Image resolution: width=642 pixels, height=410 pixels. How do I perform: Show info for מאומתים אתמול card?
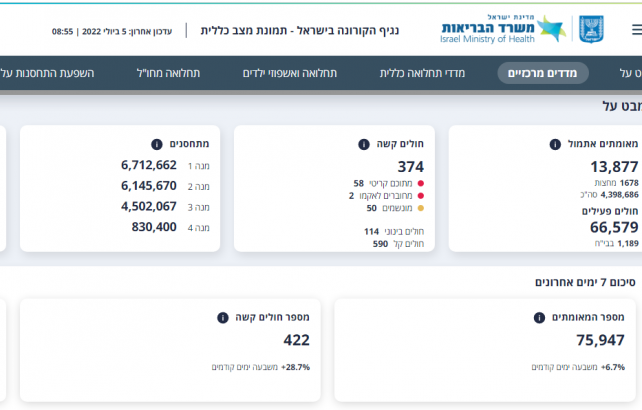coord(555,144)
